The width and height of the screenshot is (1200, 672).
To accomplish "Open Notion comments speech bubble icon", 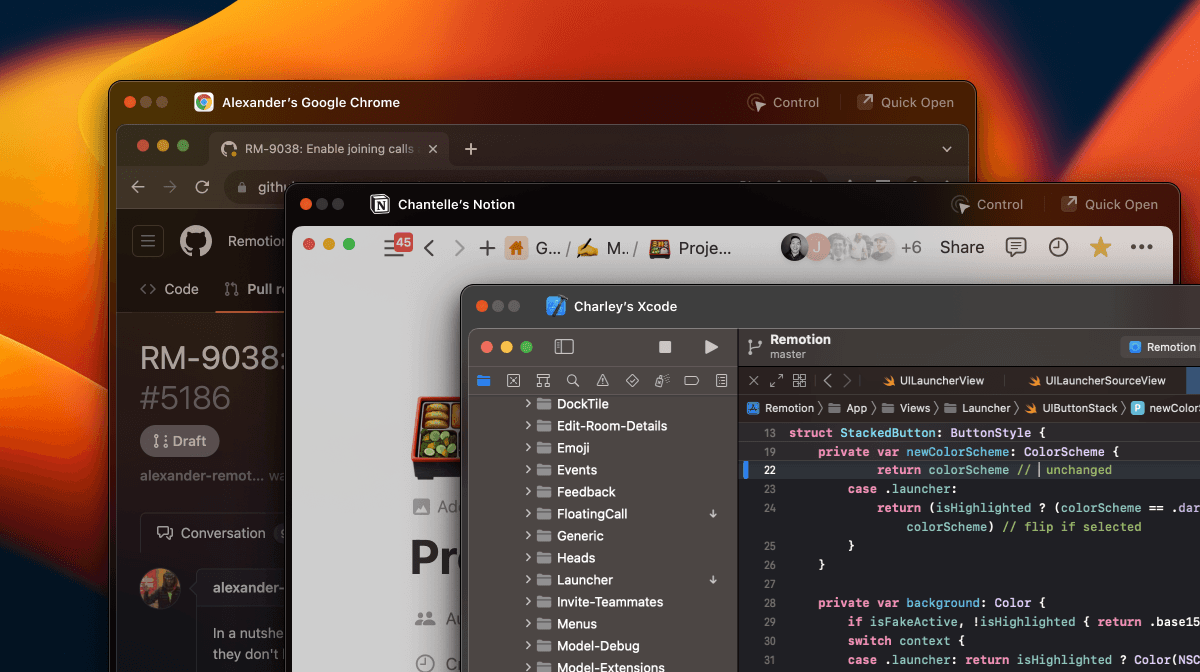I will click(x=1015, y=247).
